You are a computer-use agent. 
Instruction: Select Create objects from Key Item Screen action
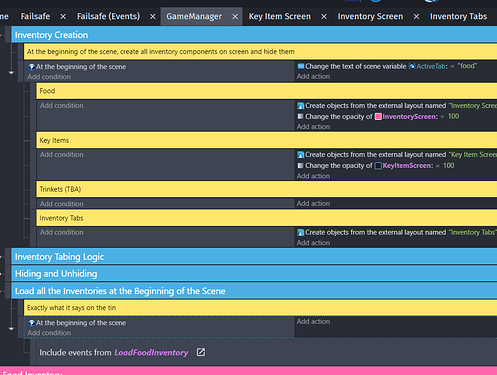[397, 155]
